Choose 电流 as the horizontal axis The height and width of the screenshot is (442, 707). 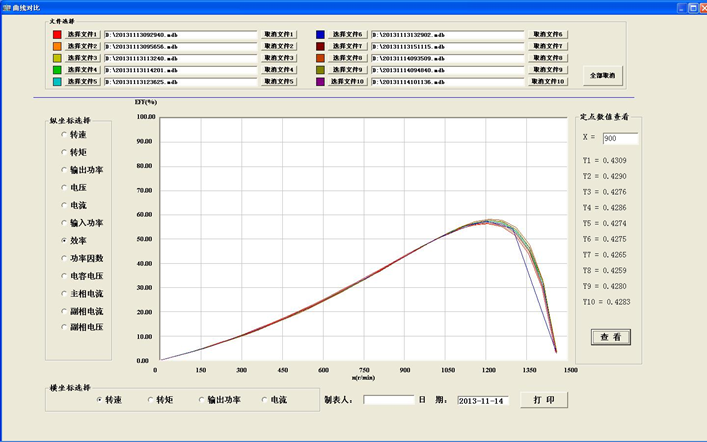(265, 400)
